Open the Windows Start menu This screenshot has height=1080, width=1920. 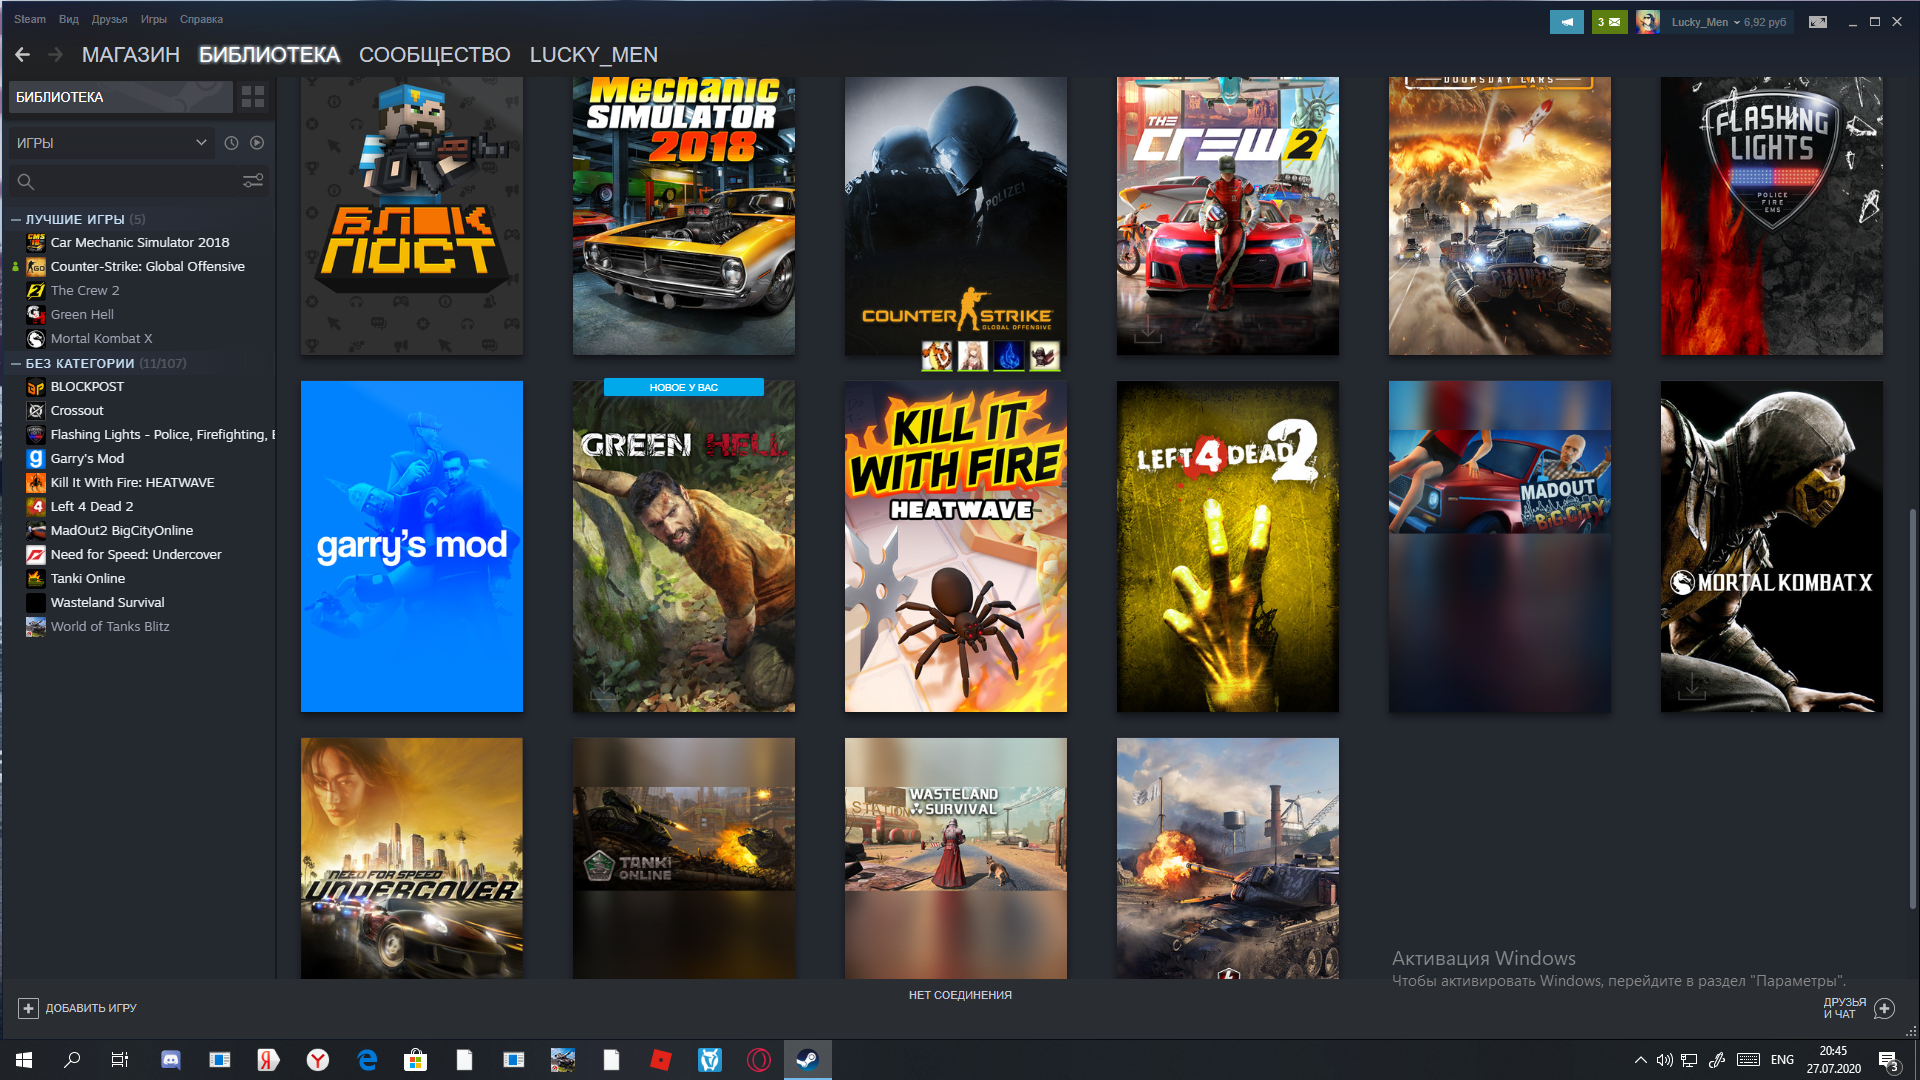point(24,1060)
